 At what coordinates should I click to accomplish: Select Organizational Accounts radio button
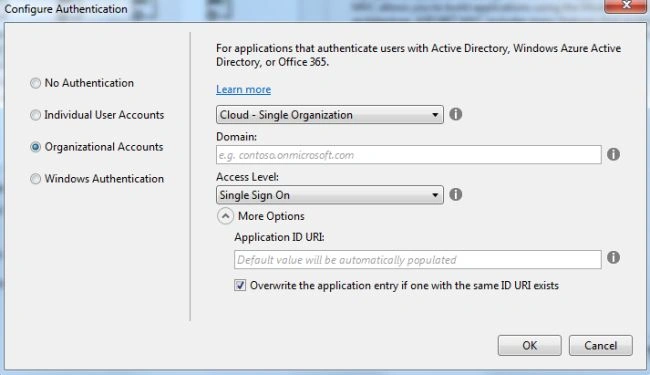[36, 147]
